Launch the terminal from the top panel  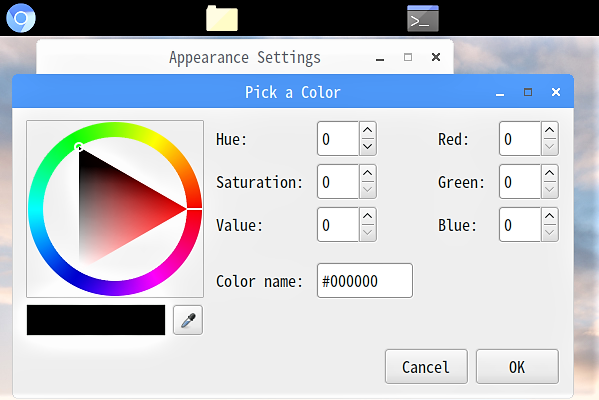(x=423, y=18)
